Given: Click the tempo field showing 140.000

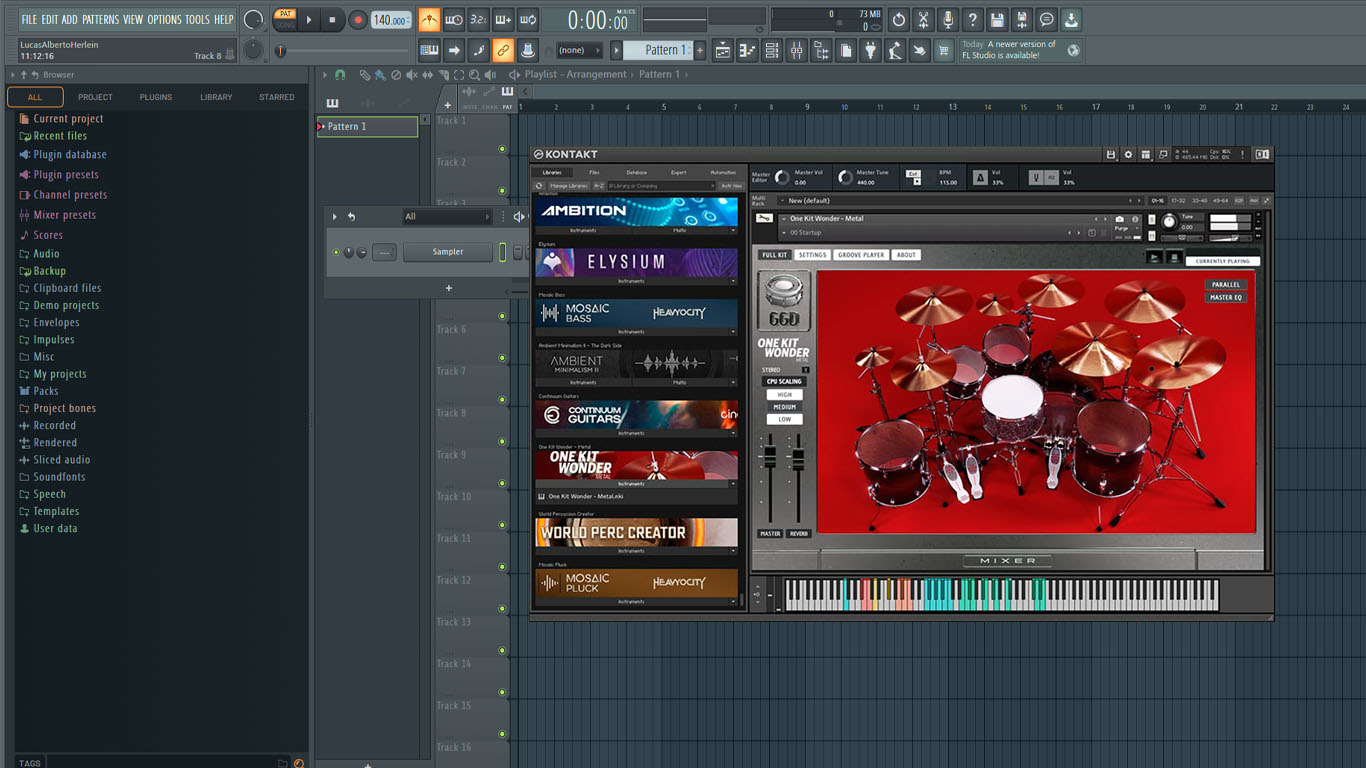Looking at the screenshot, I should click(390, 20).
